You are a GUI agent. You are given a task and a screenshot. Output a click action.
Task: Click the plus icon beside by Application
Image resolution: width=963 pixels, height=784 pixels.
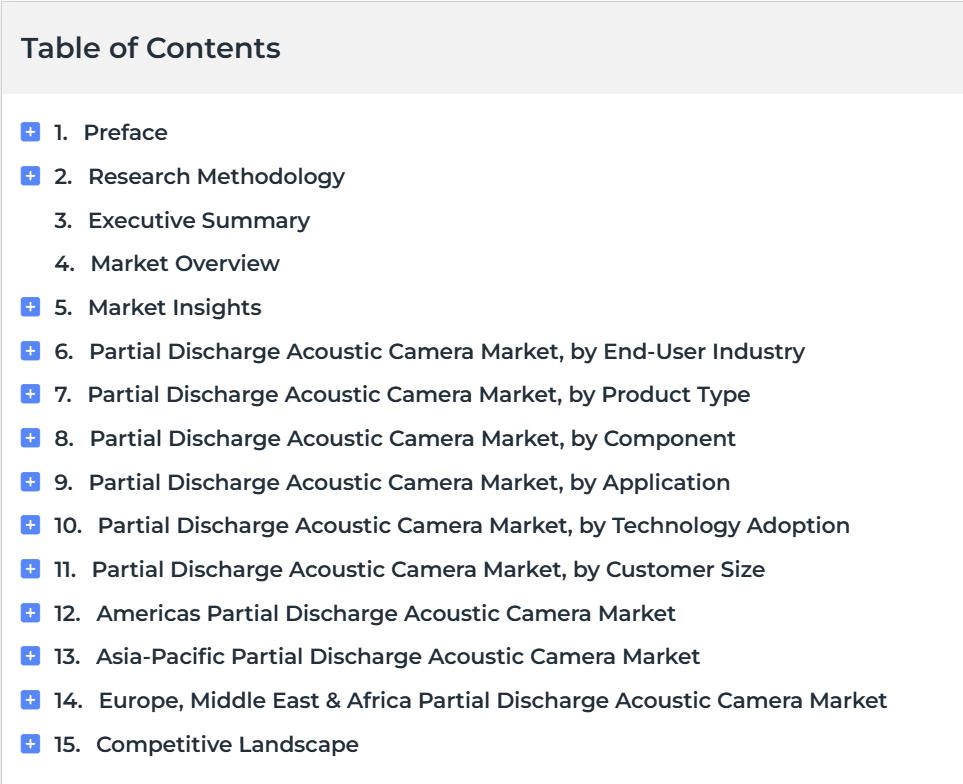30,482
